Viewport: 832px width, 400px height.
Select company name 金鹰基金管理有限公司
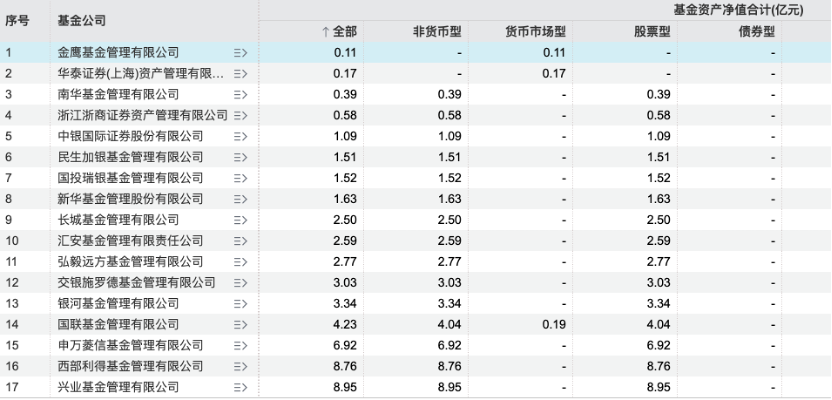[x=118, y=53]
